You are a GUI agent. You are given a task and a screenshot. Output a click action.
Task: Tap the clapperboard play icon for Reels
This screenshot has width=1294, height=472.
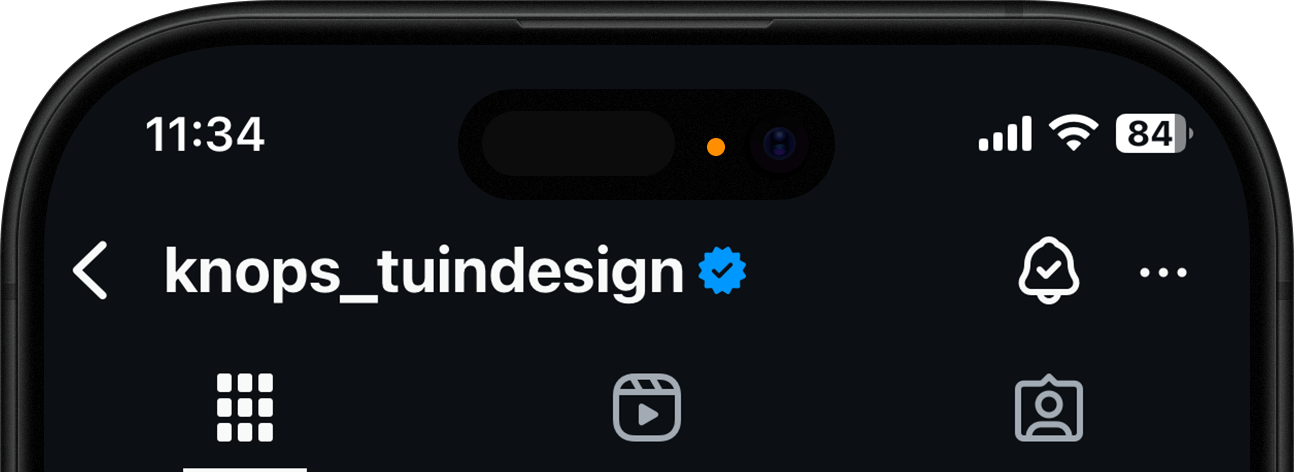(x=646, y=408)
